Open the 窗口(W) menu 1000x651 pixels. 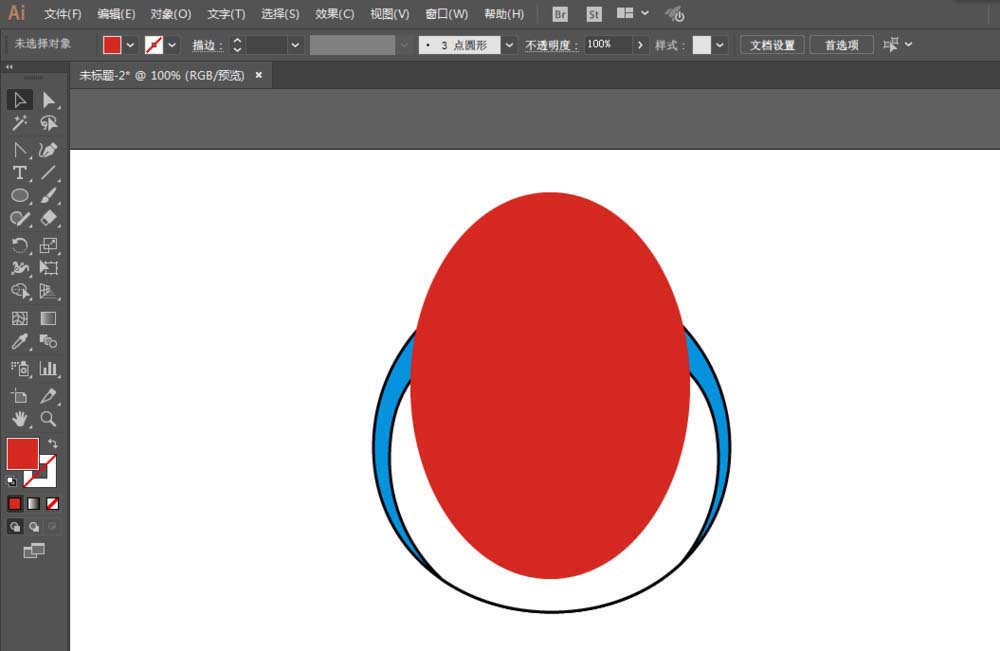pos(446,14)
